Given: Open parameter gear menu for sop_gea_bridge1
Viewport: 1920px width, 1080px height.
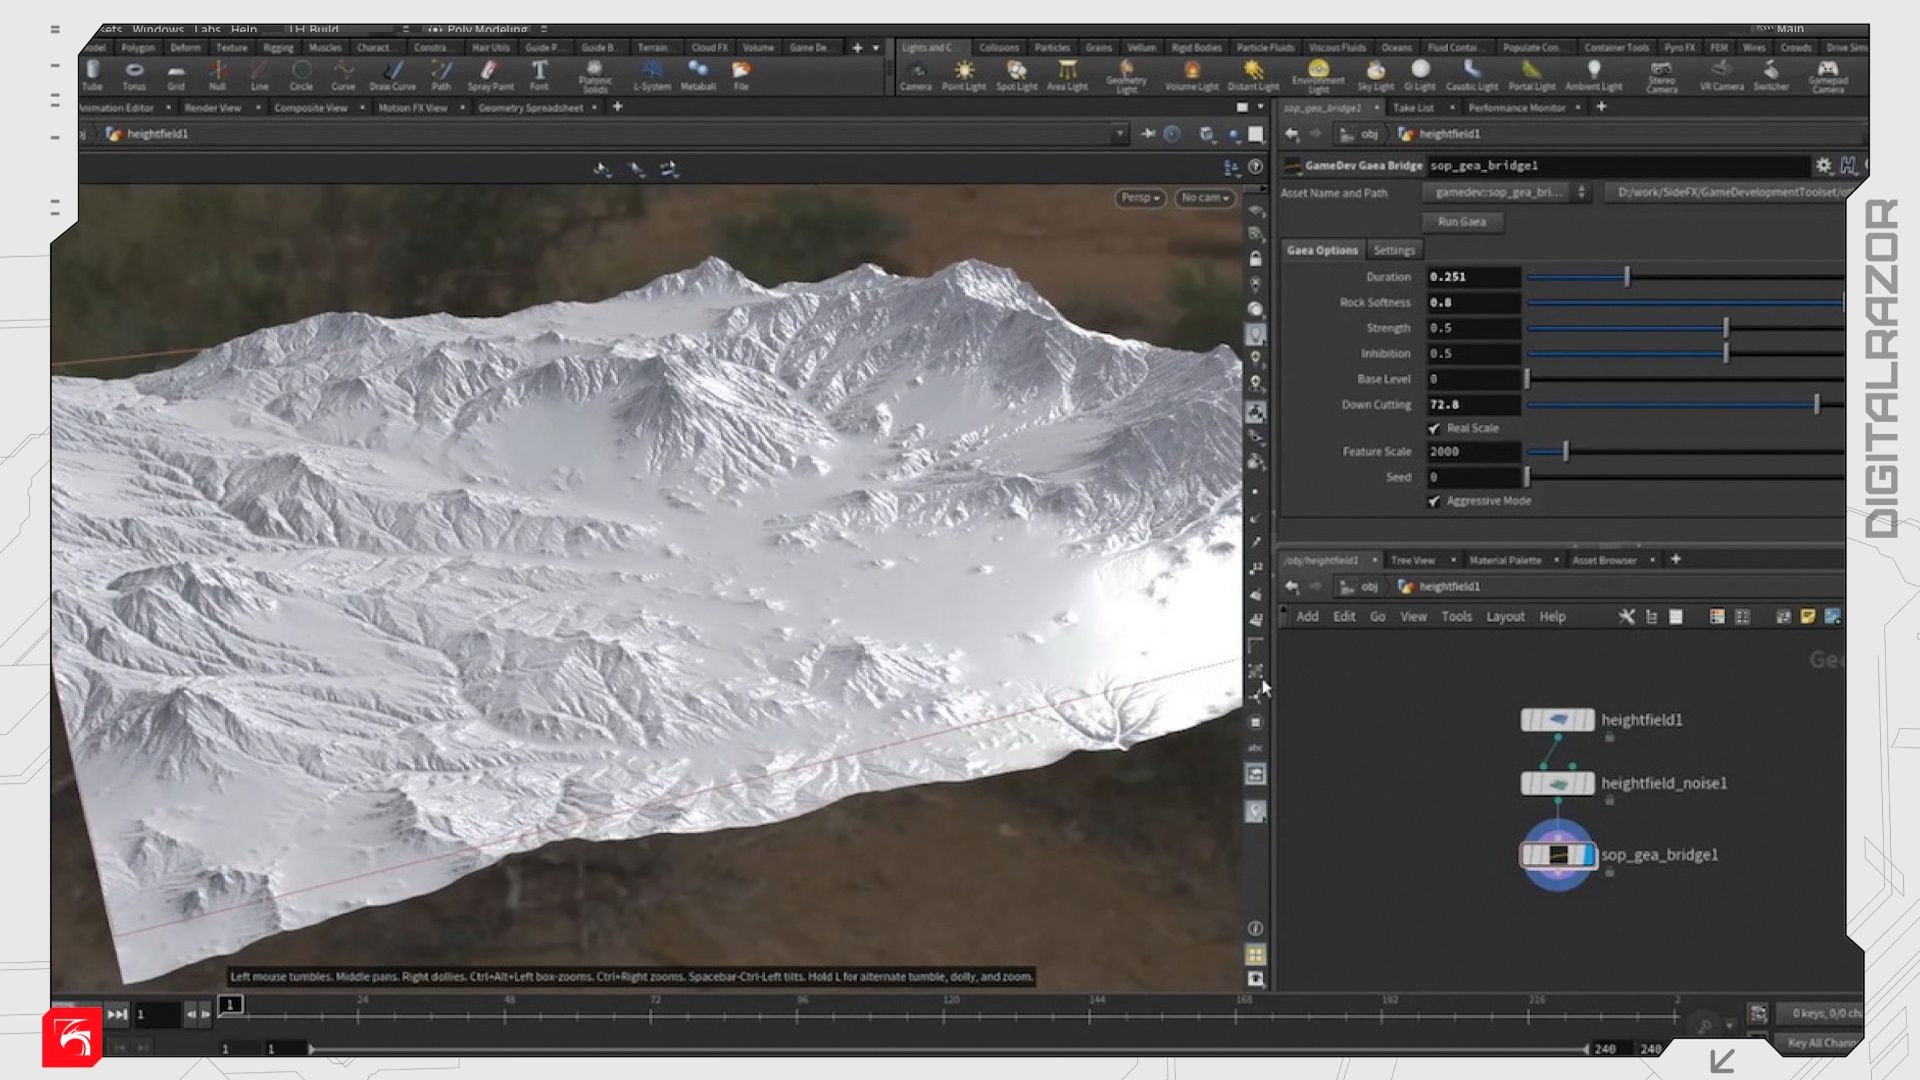Looking at the screenshot, I should tap(1824, 166).
